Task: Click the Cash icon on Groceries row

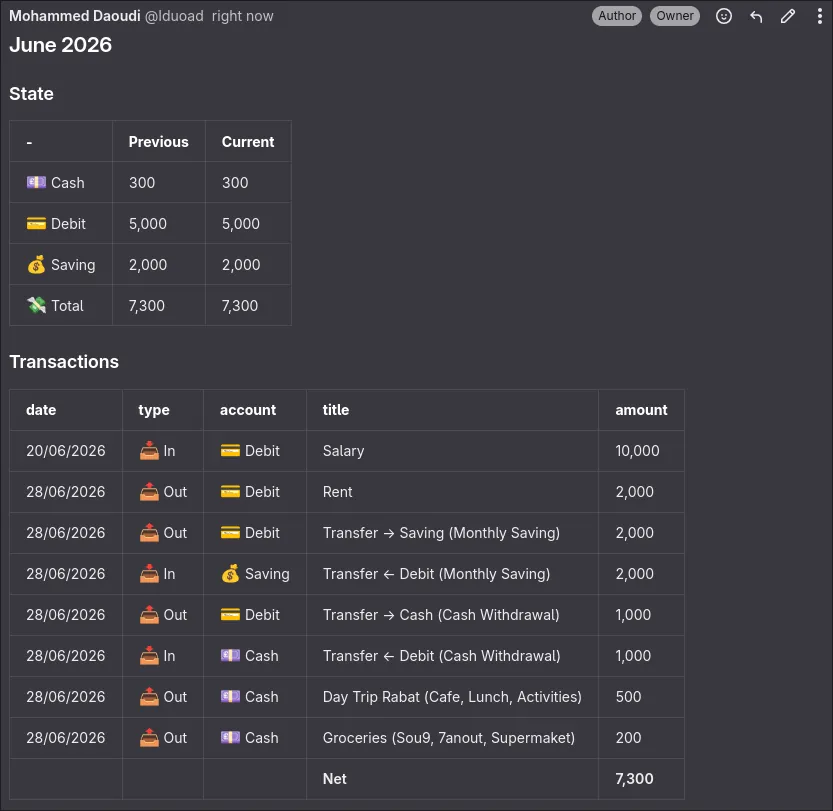Action: tap(230, 737)
